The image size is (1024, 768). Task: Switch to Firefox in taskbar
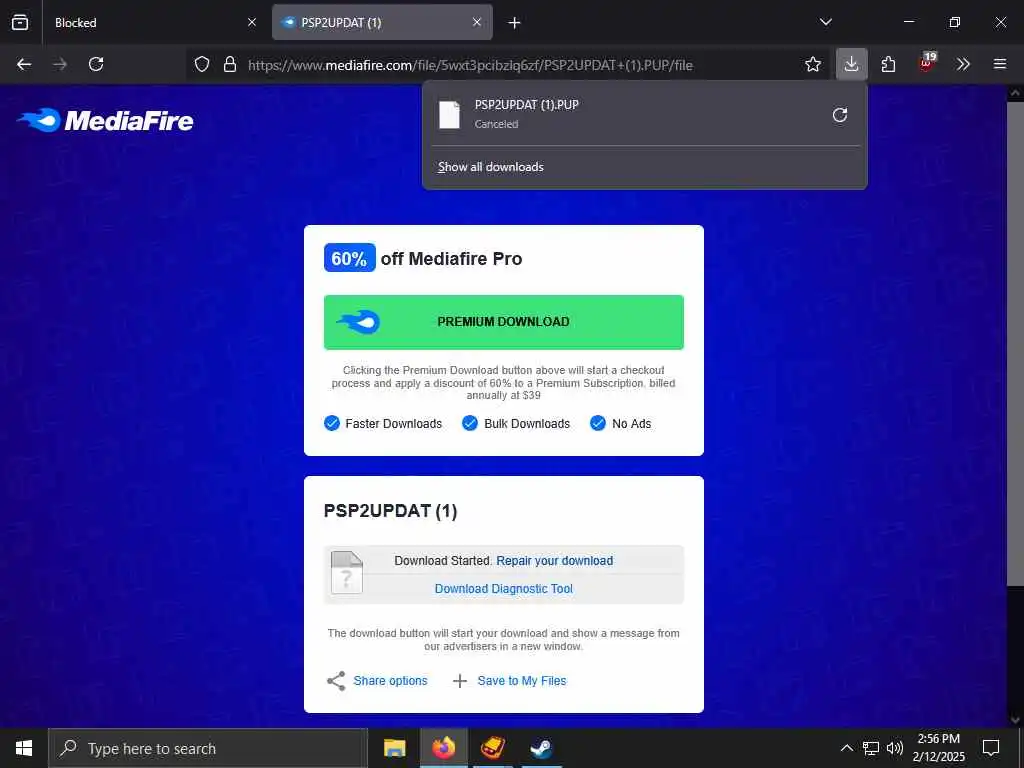(x=443, y=748)
